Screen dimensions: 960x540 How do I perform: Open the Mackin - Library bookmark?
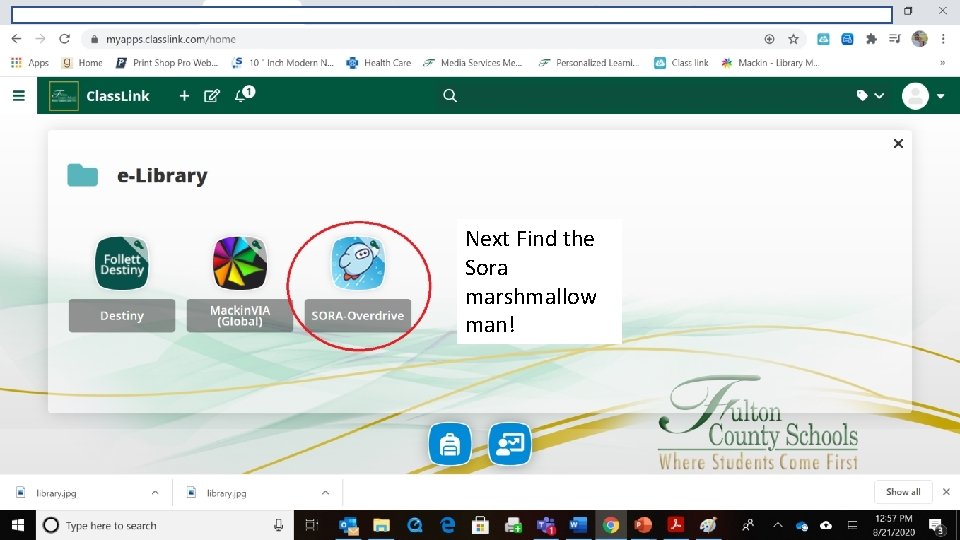[x=770, y=62]
